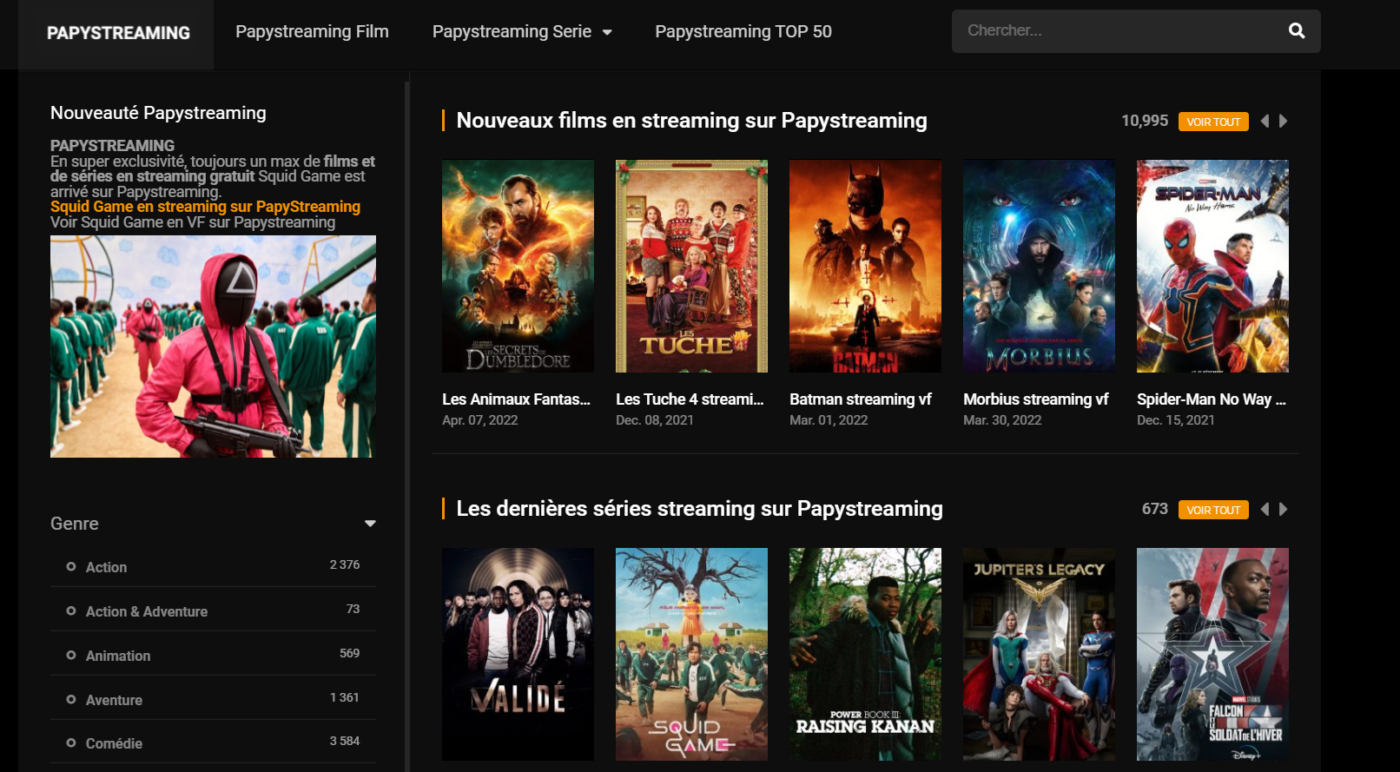The width and height of the screenshot is (1400, 772).
Task: Click the 'Dec. 15, 2021' date
Action: click(1176, 420)
